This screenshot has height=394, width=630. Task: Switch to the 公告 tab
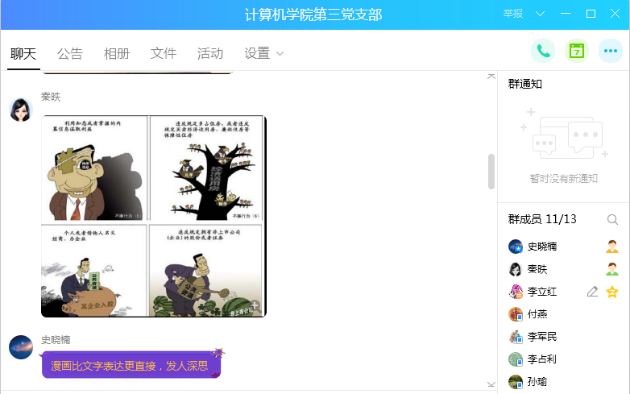pyautogui.click(x=70, y=53)
